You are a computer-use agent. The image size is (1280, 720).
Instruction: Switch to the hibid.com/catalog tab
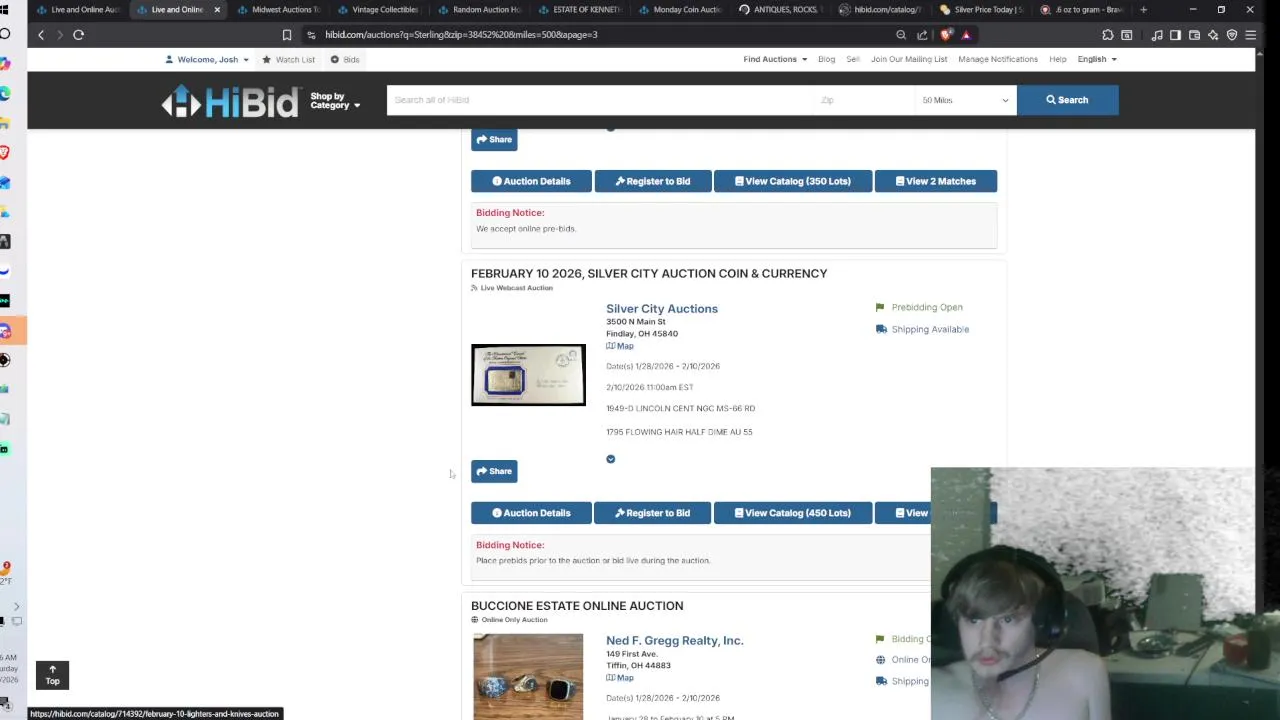click(880, 10)
